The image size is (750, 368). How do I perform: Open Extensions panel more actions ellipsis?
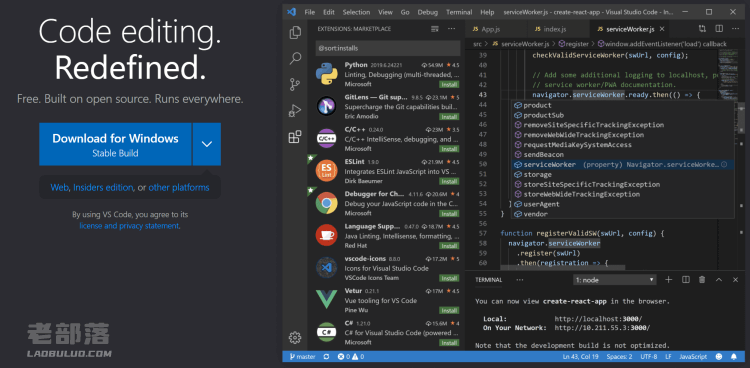point(452,29)
